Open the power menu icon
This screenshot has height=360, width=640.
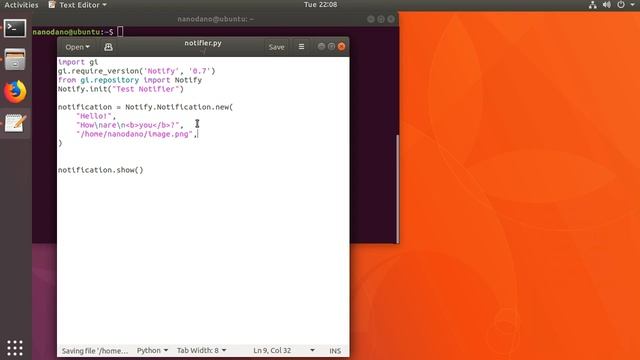pos(621,5)
